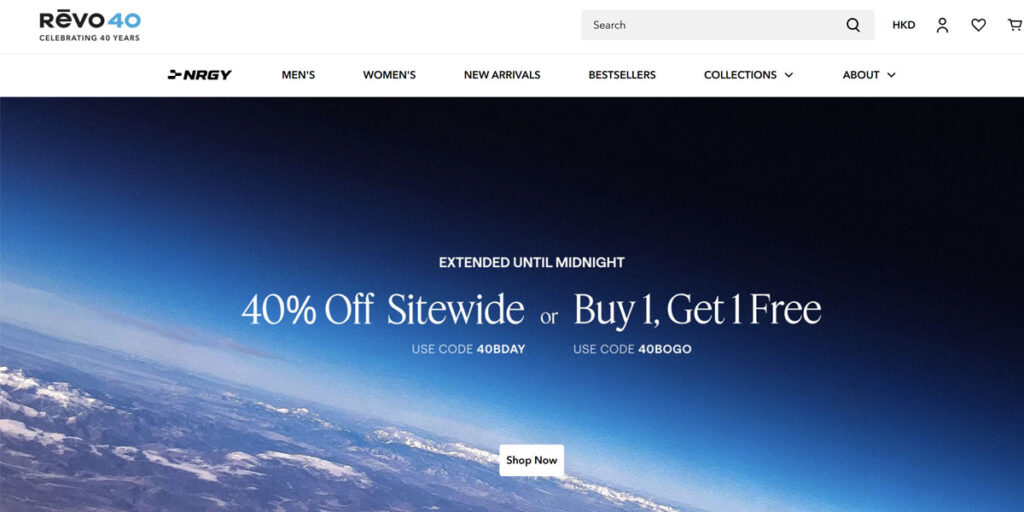
Task: Open the Bestsellers page
Action: pos(622,75)
